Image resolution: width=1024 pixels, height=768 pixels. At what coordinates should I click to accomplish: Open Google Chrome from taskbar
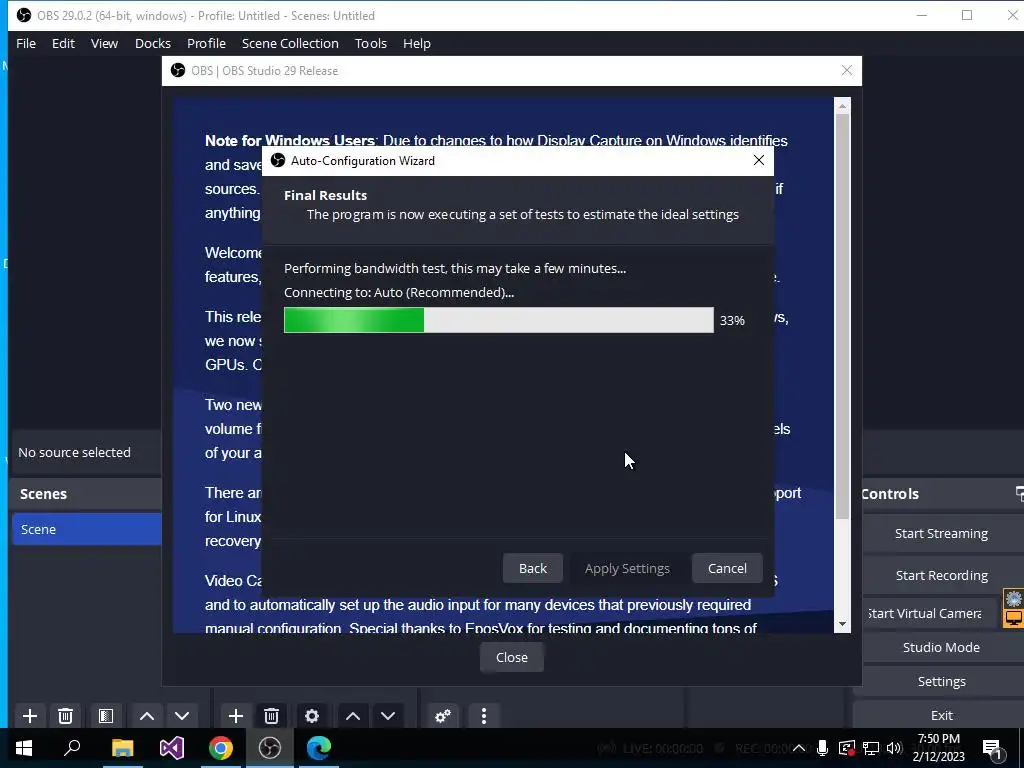coord(221,748)
